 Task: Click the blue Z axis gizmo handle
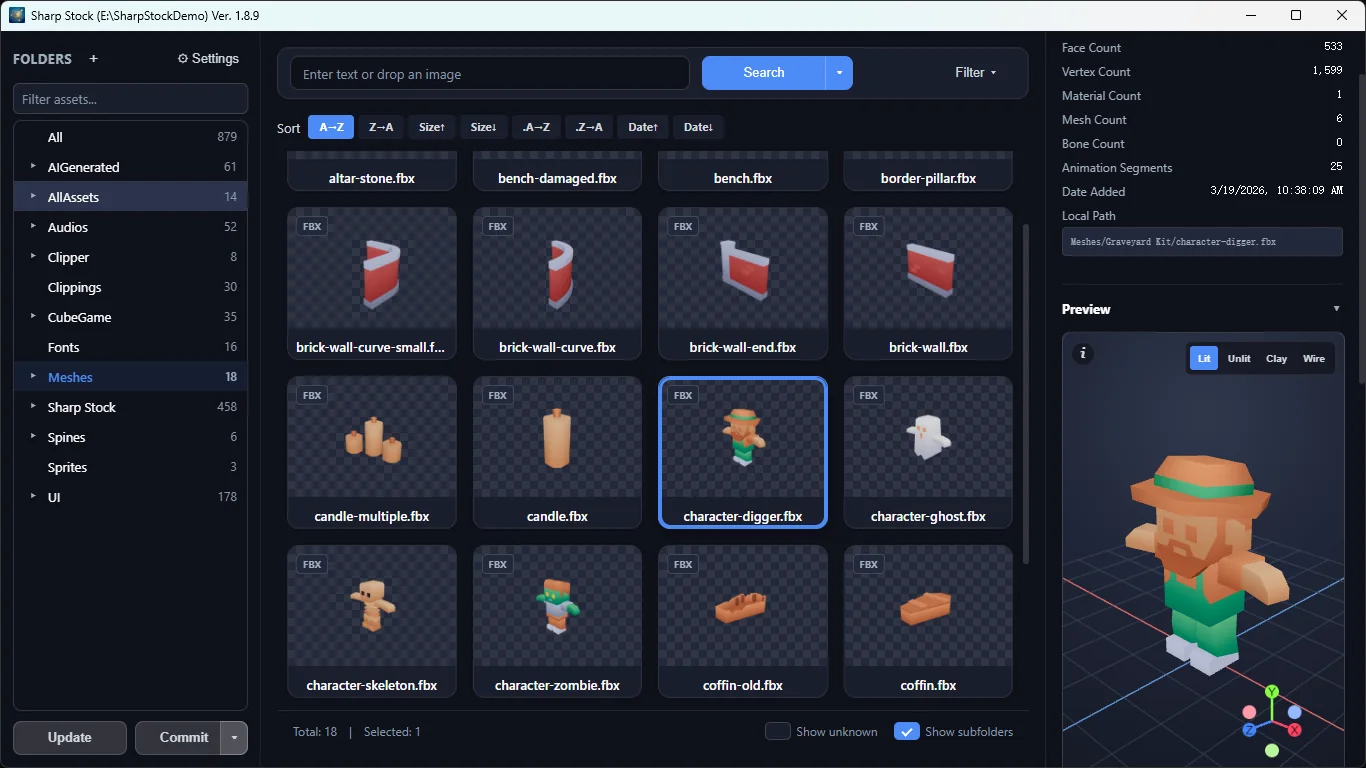pos(1250,730)
